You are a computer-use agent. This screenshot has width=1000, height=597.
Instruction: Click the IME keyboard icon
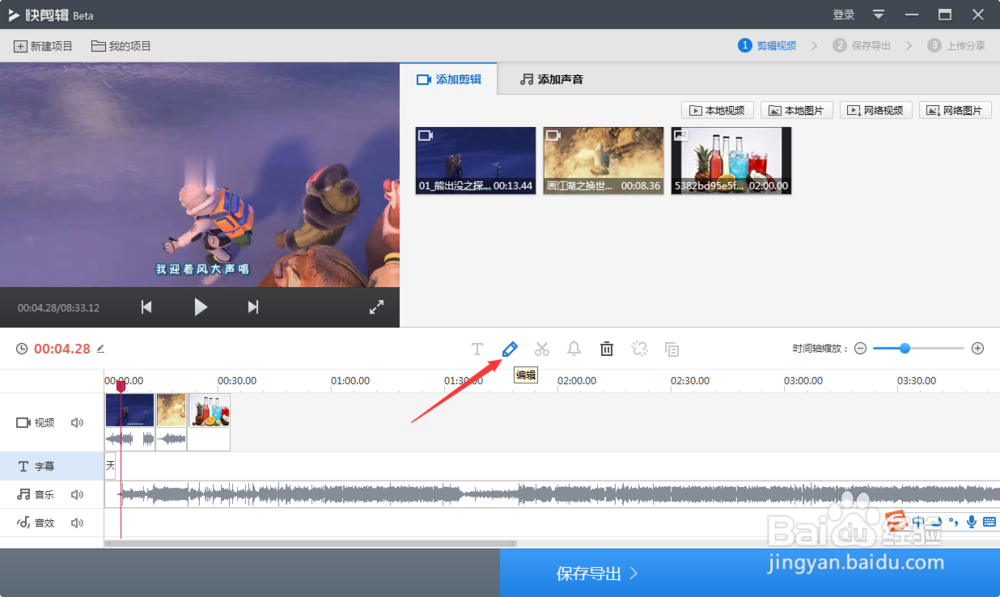click(x=989, y=522)
